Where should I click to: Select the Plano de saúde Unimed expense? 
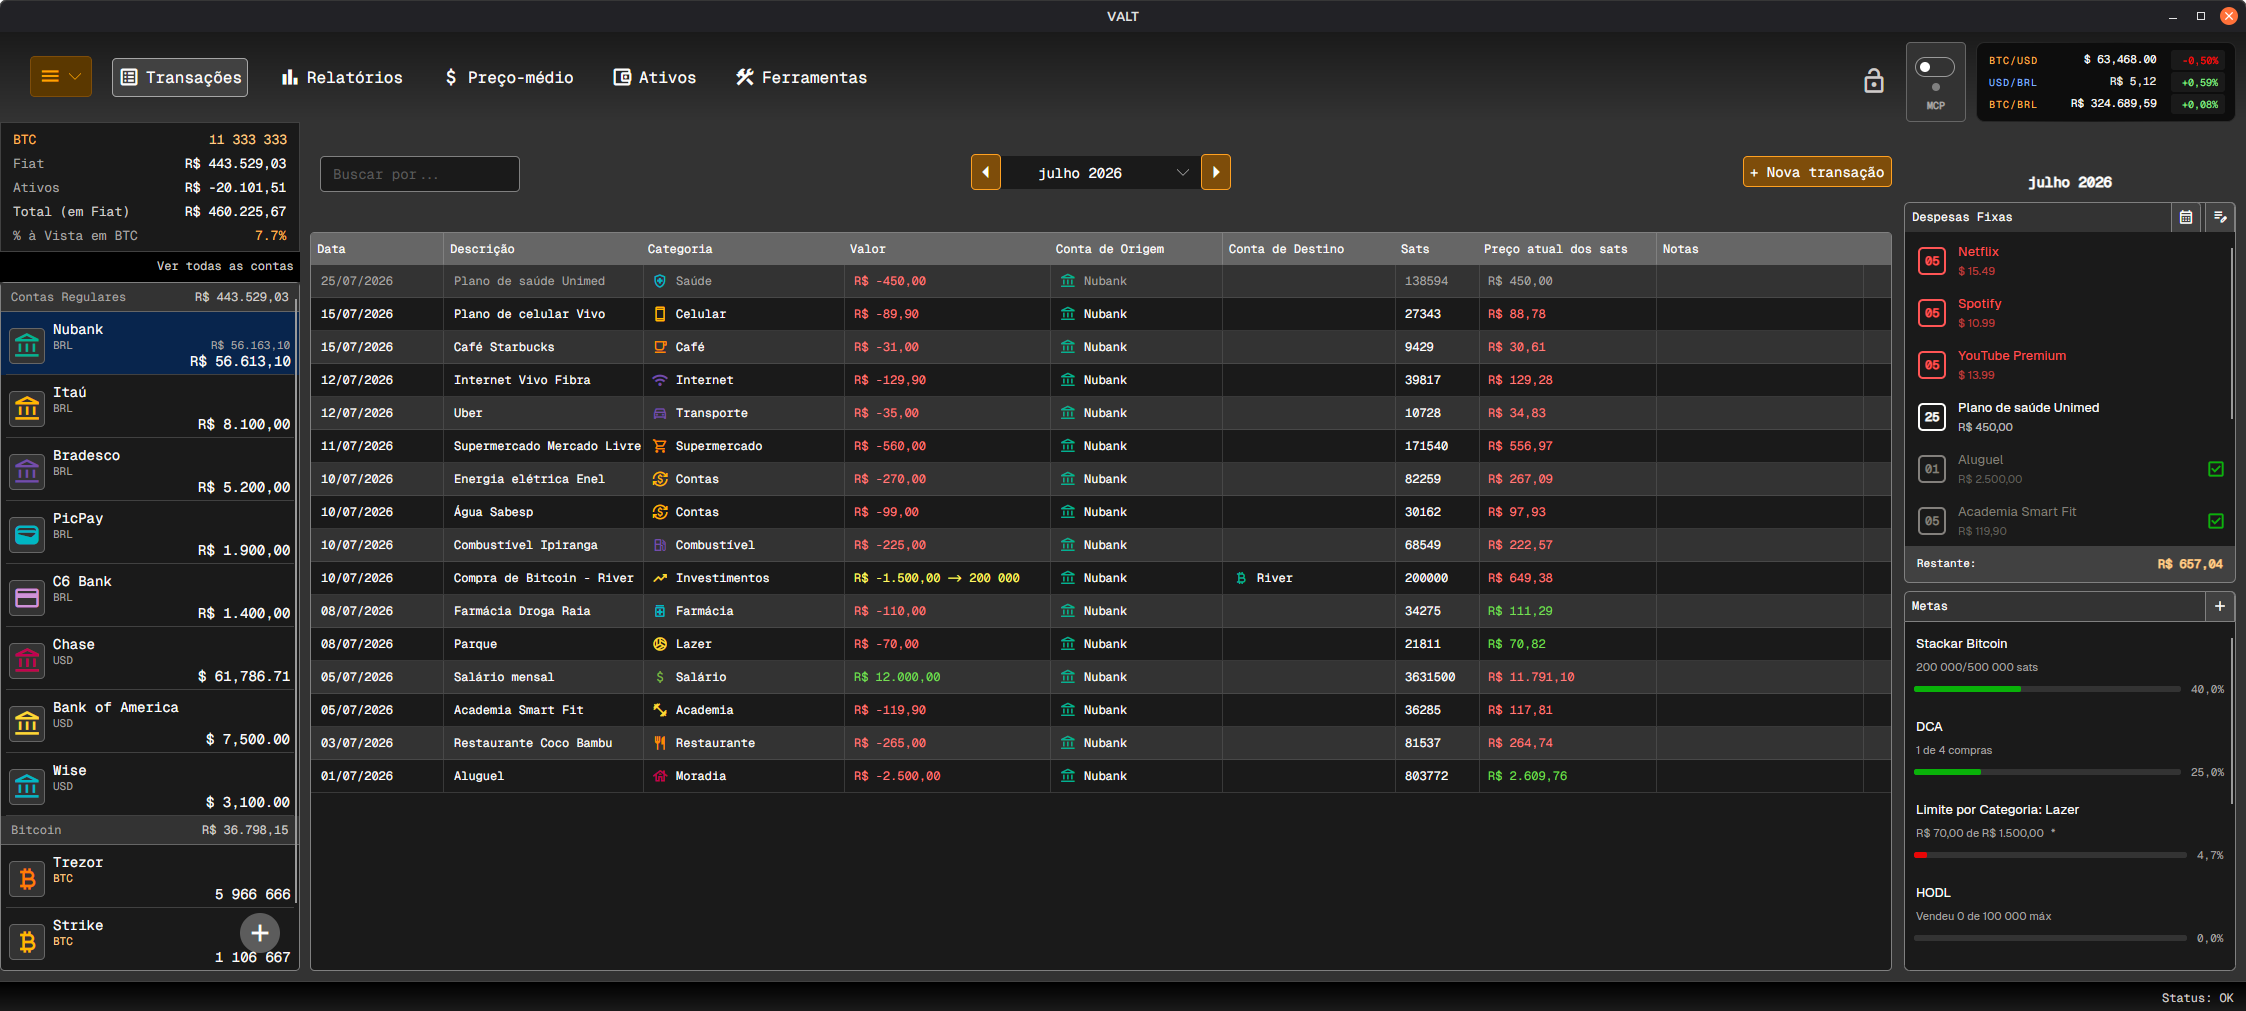point(2068,417)
